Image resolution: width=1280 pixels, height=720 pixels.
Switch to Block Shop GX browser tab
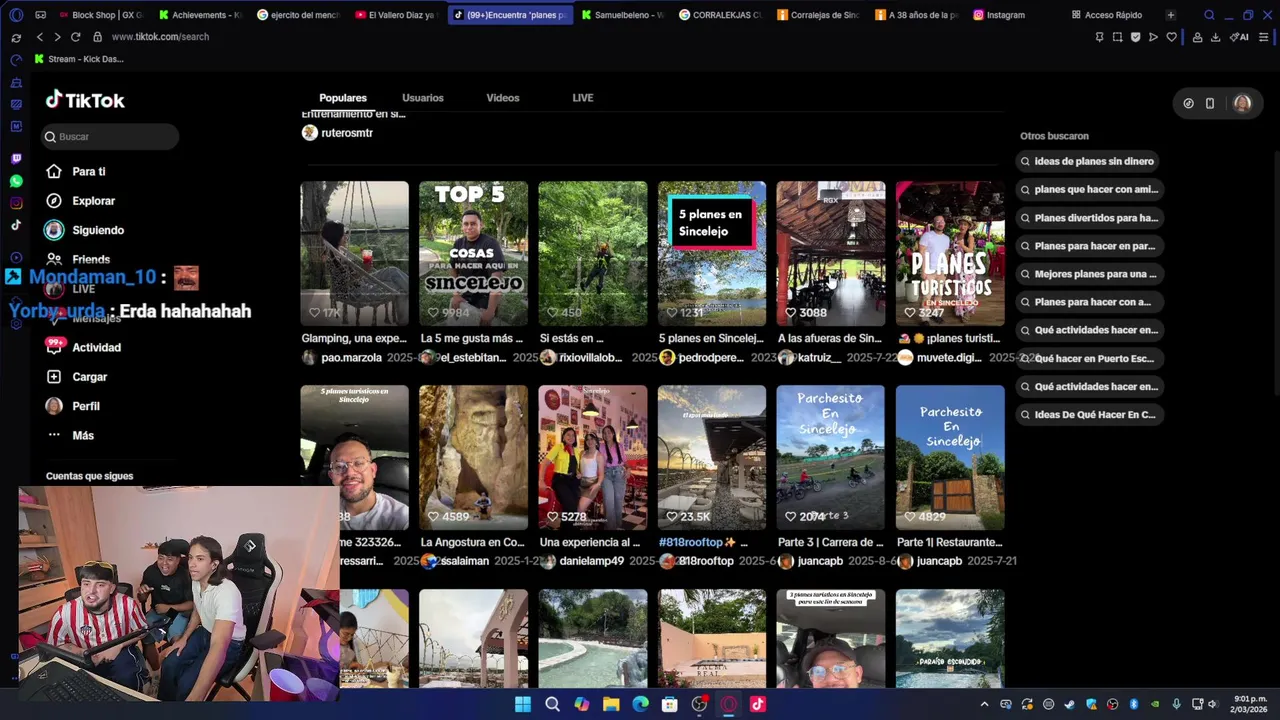tap(101, 15)
